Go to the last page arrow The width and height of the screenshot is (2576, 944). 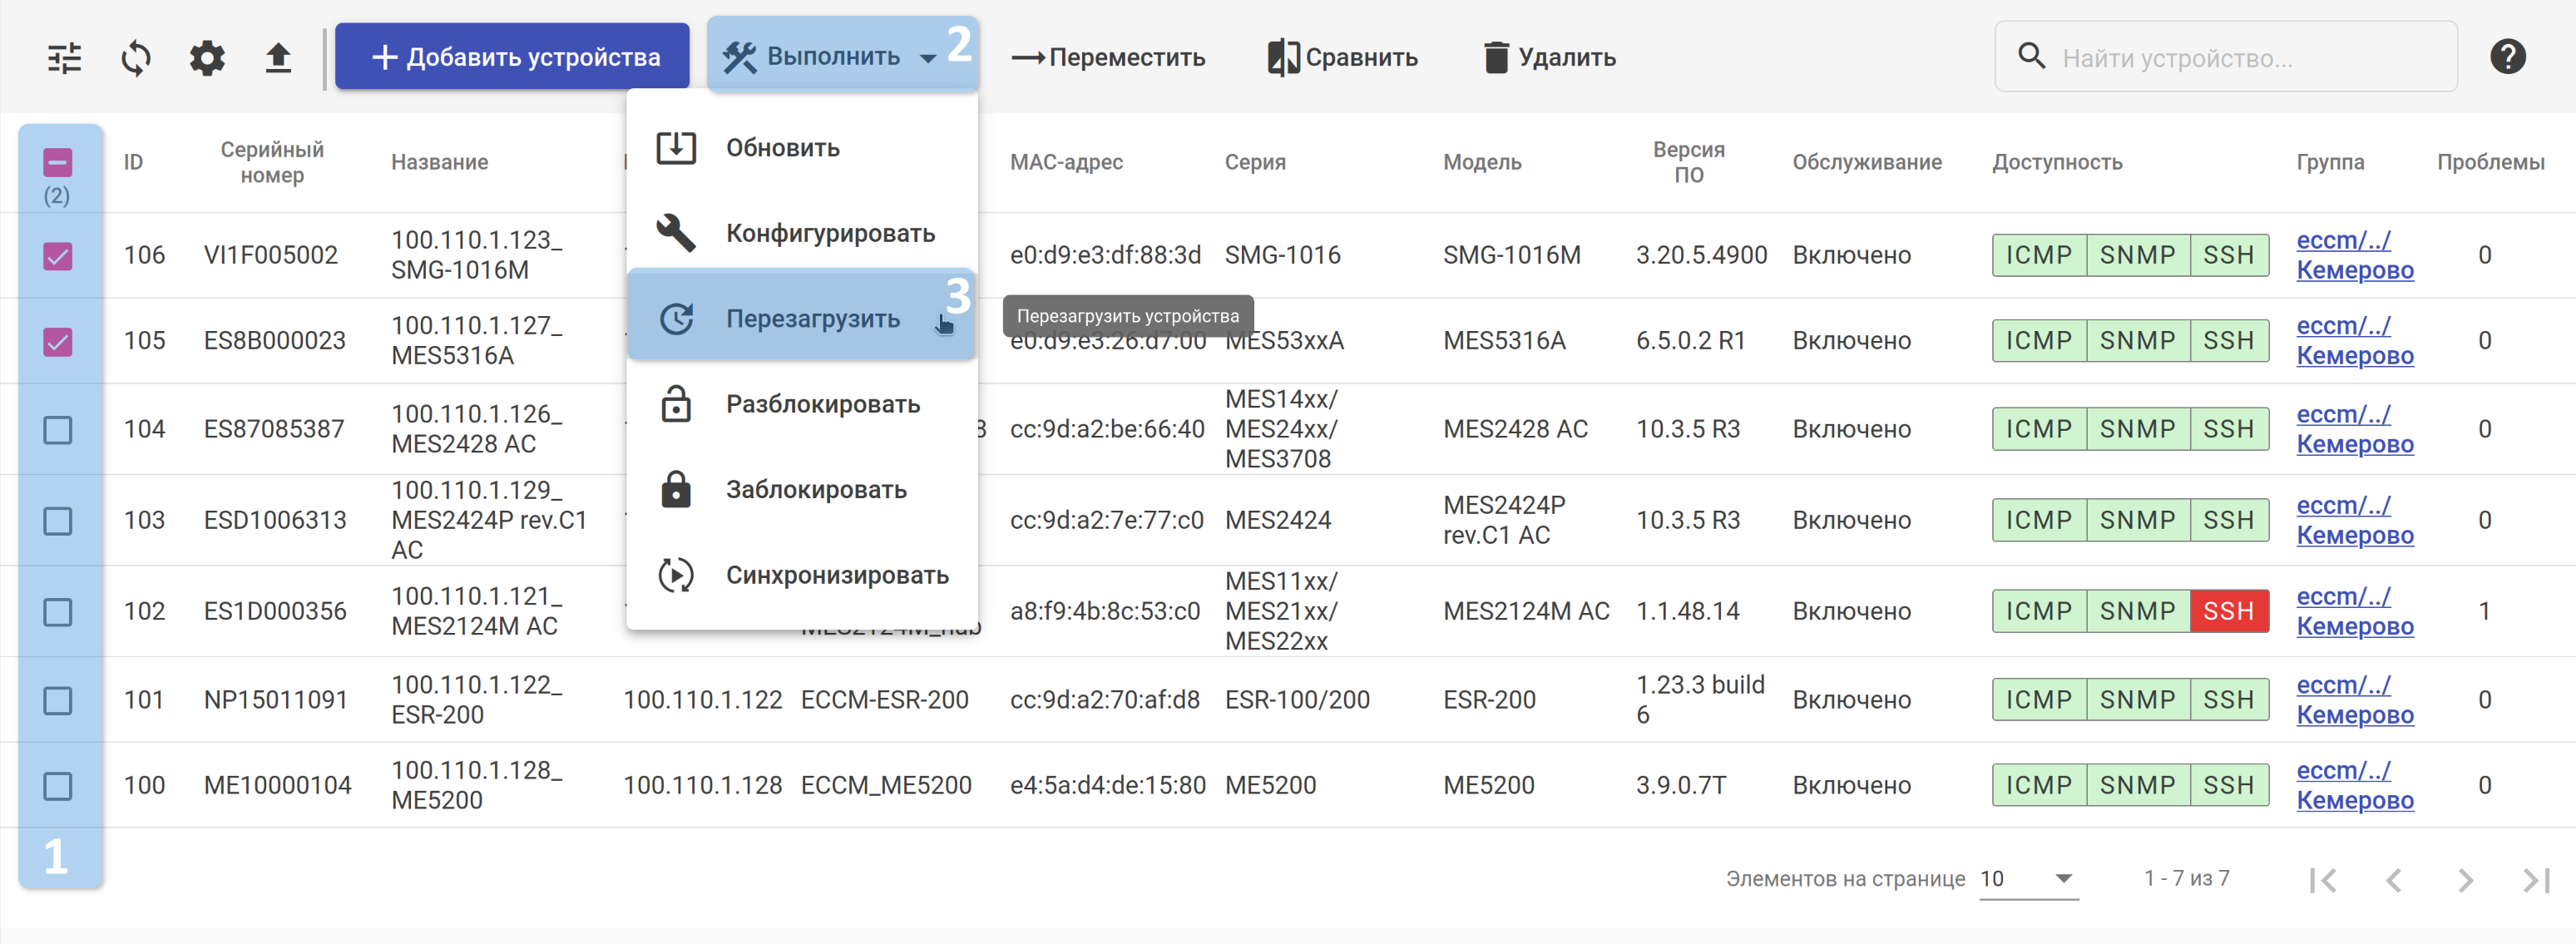2535,880
